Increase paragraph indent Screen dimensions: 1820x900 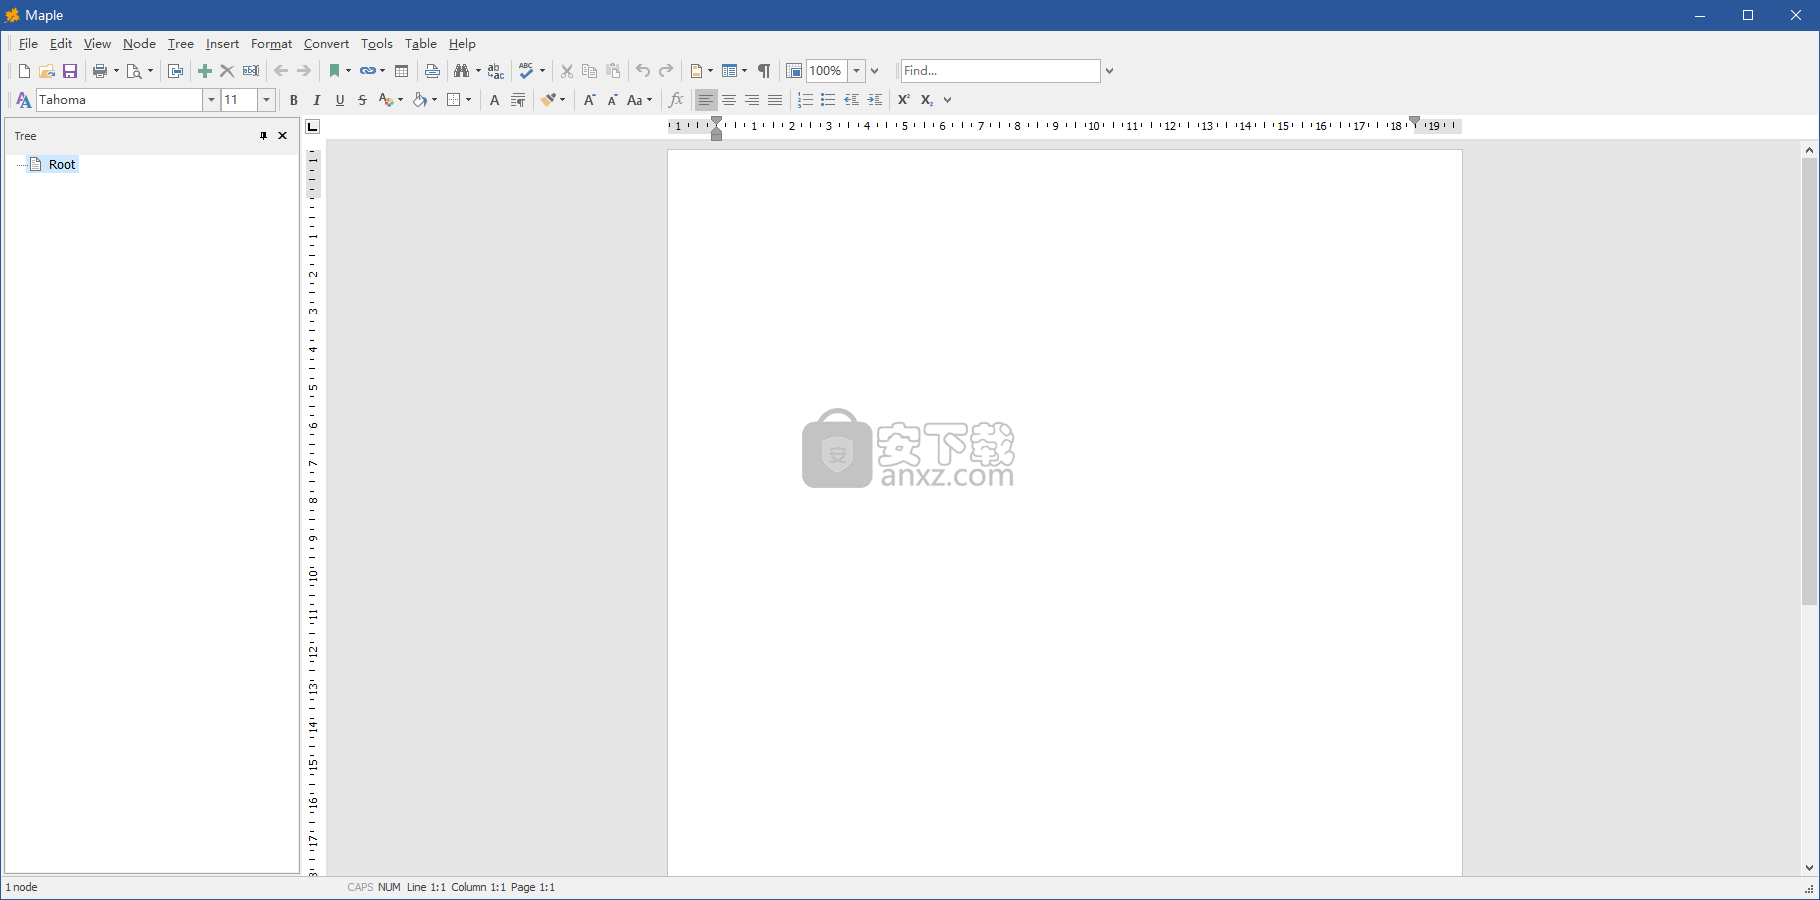pyautogui.click(x=875, y=100)
